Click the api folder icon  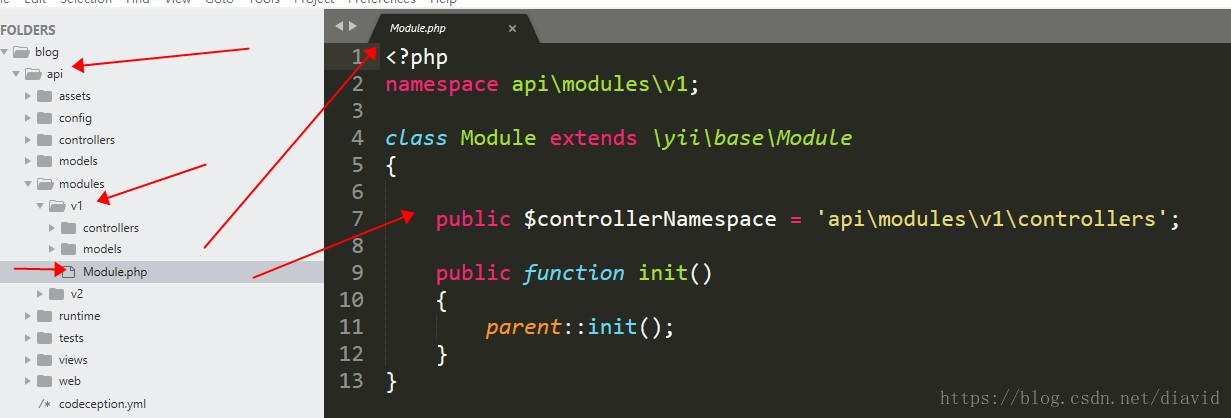[33, 74]
